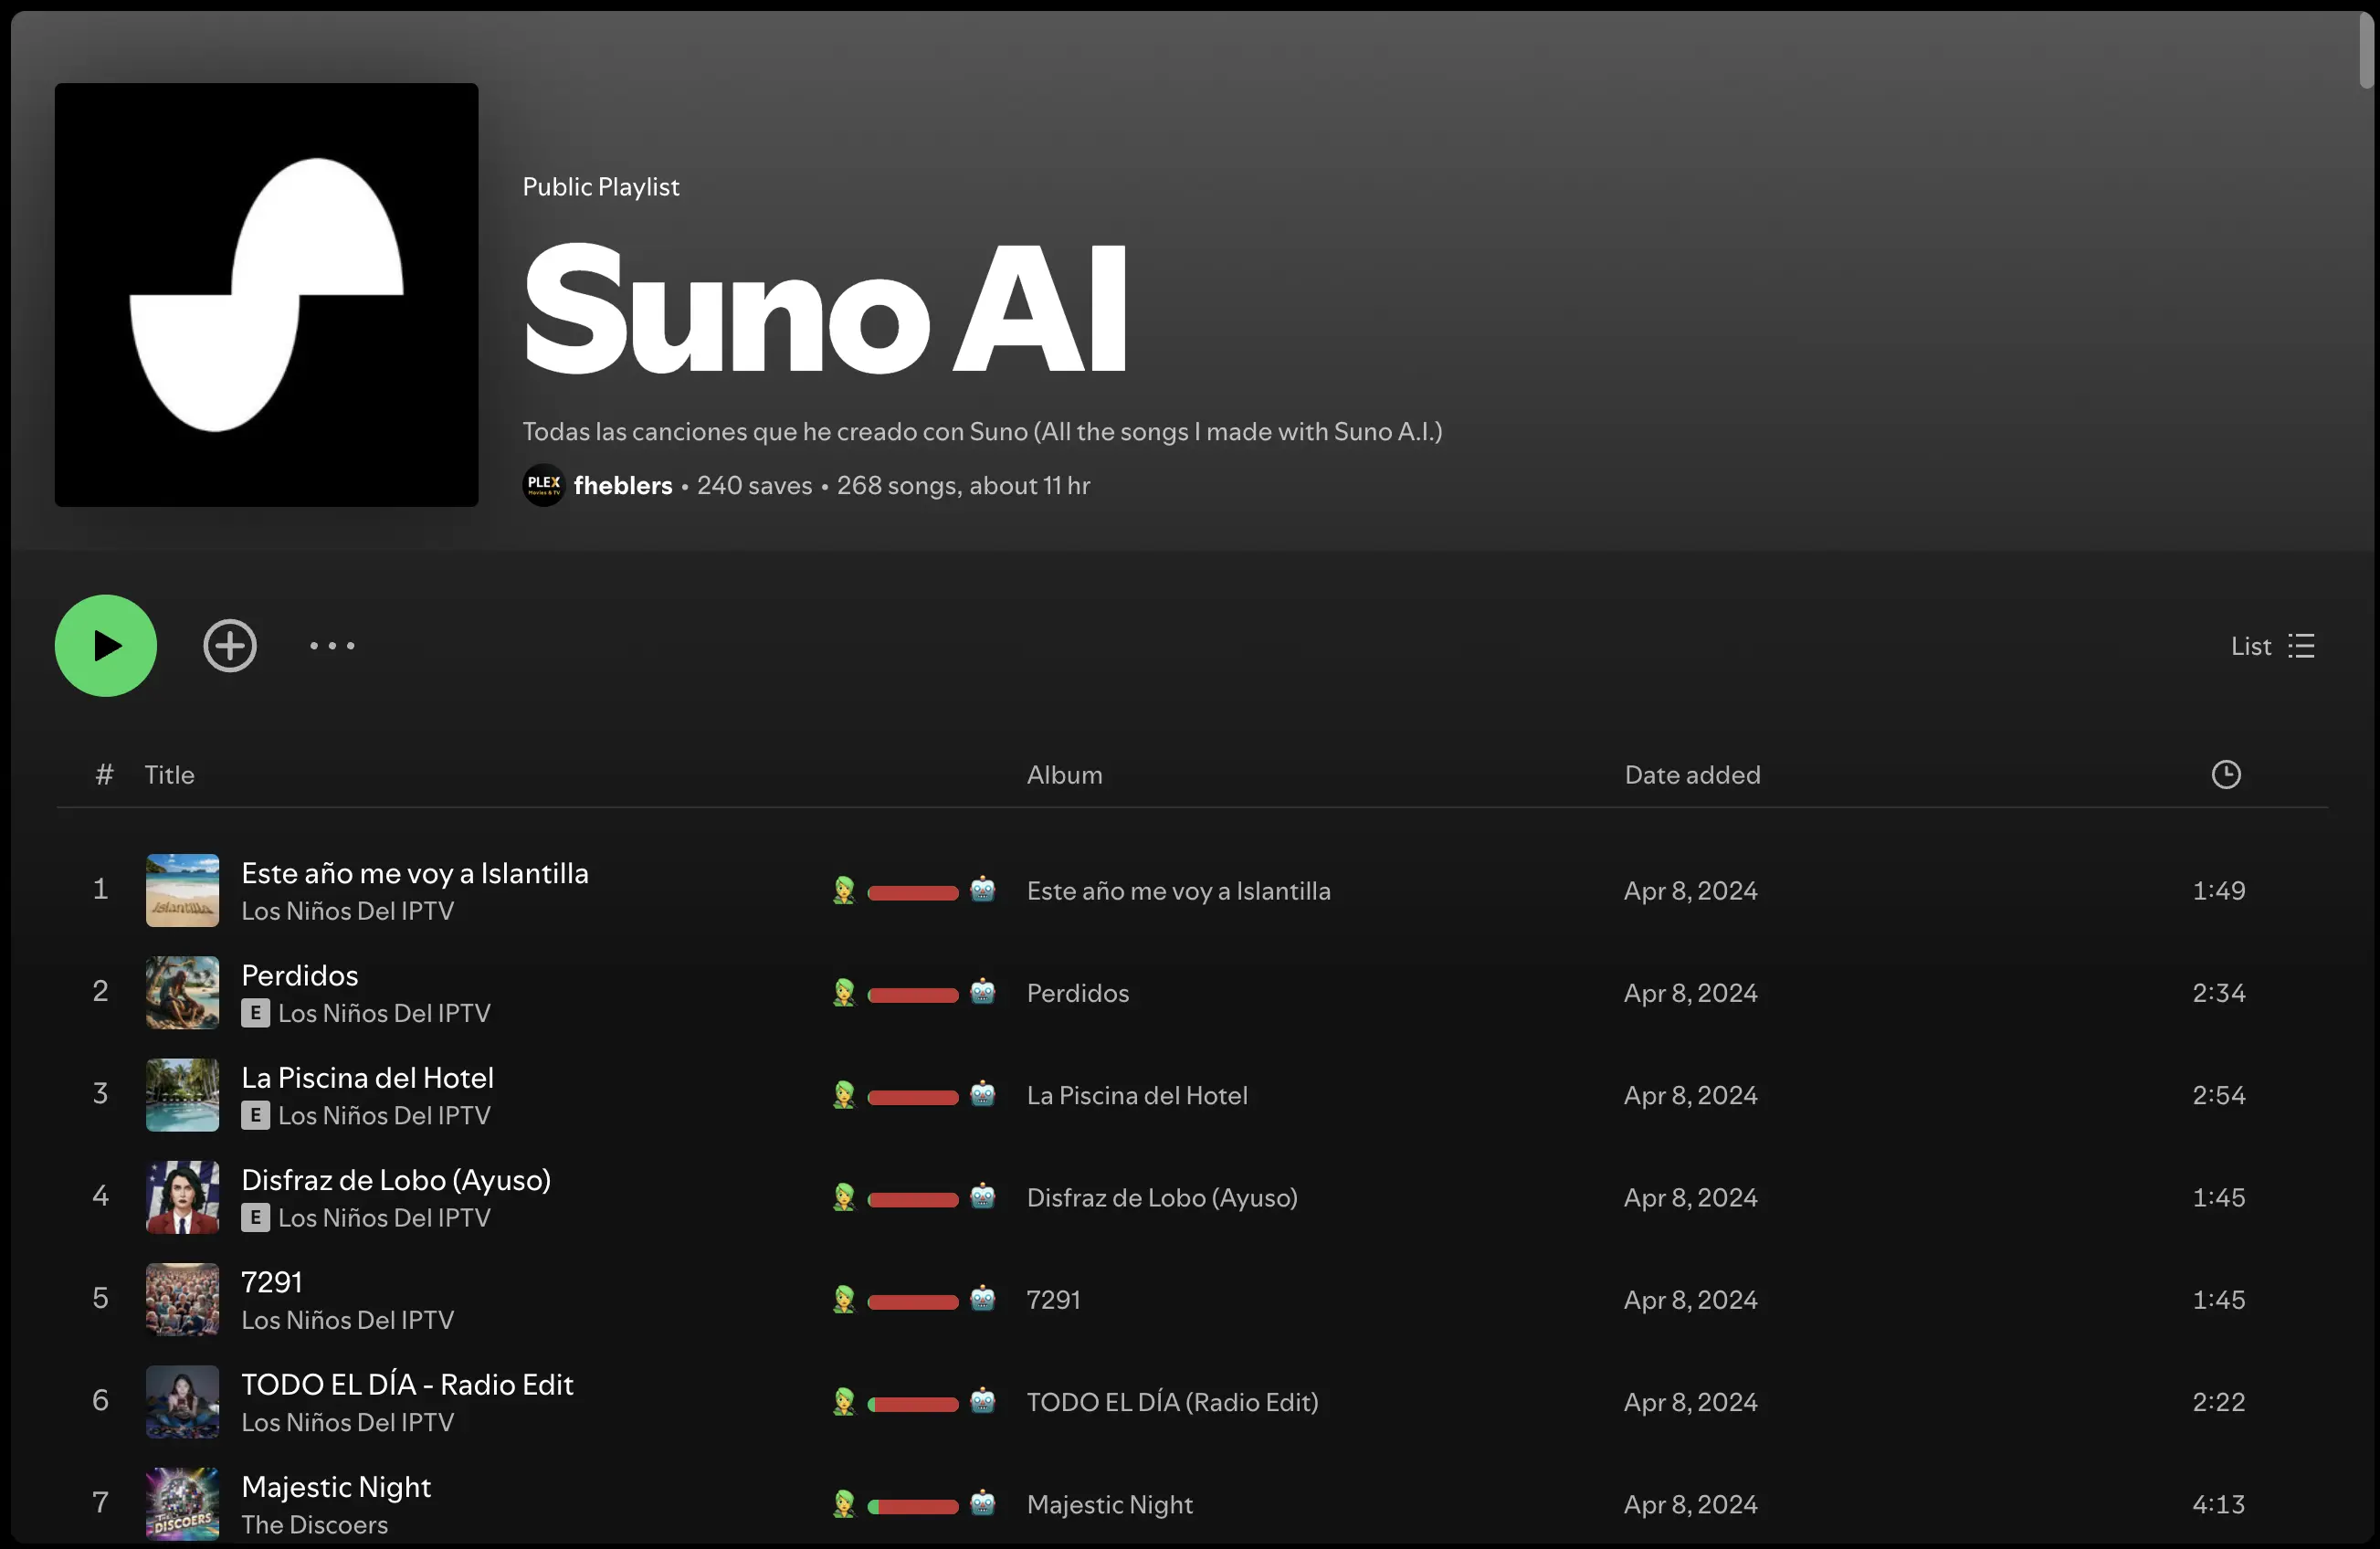Click the Suno AI playlist cover art
The width and height of the screenshot is (2380, 1549).
point(266,295)
